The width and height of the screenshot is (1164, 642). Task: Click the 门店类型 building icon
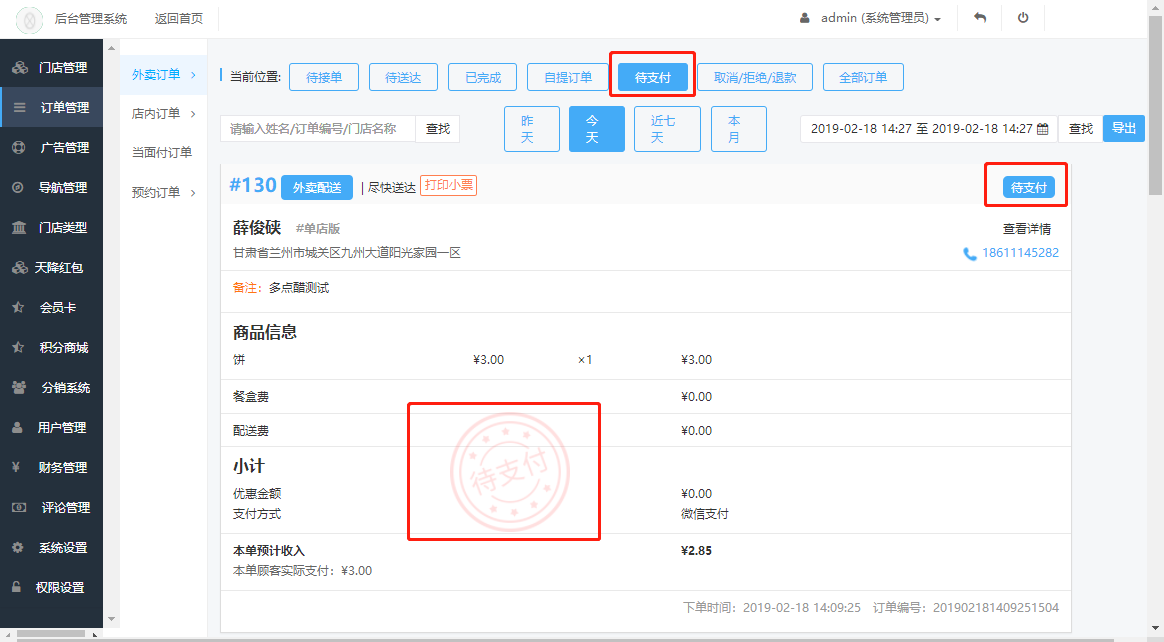[x=19, y=227]
